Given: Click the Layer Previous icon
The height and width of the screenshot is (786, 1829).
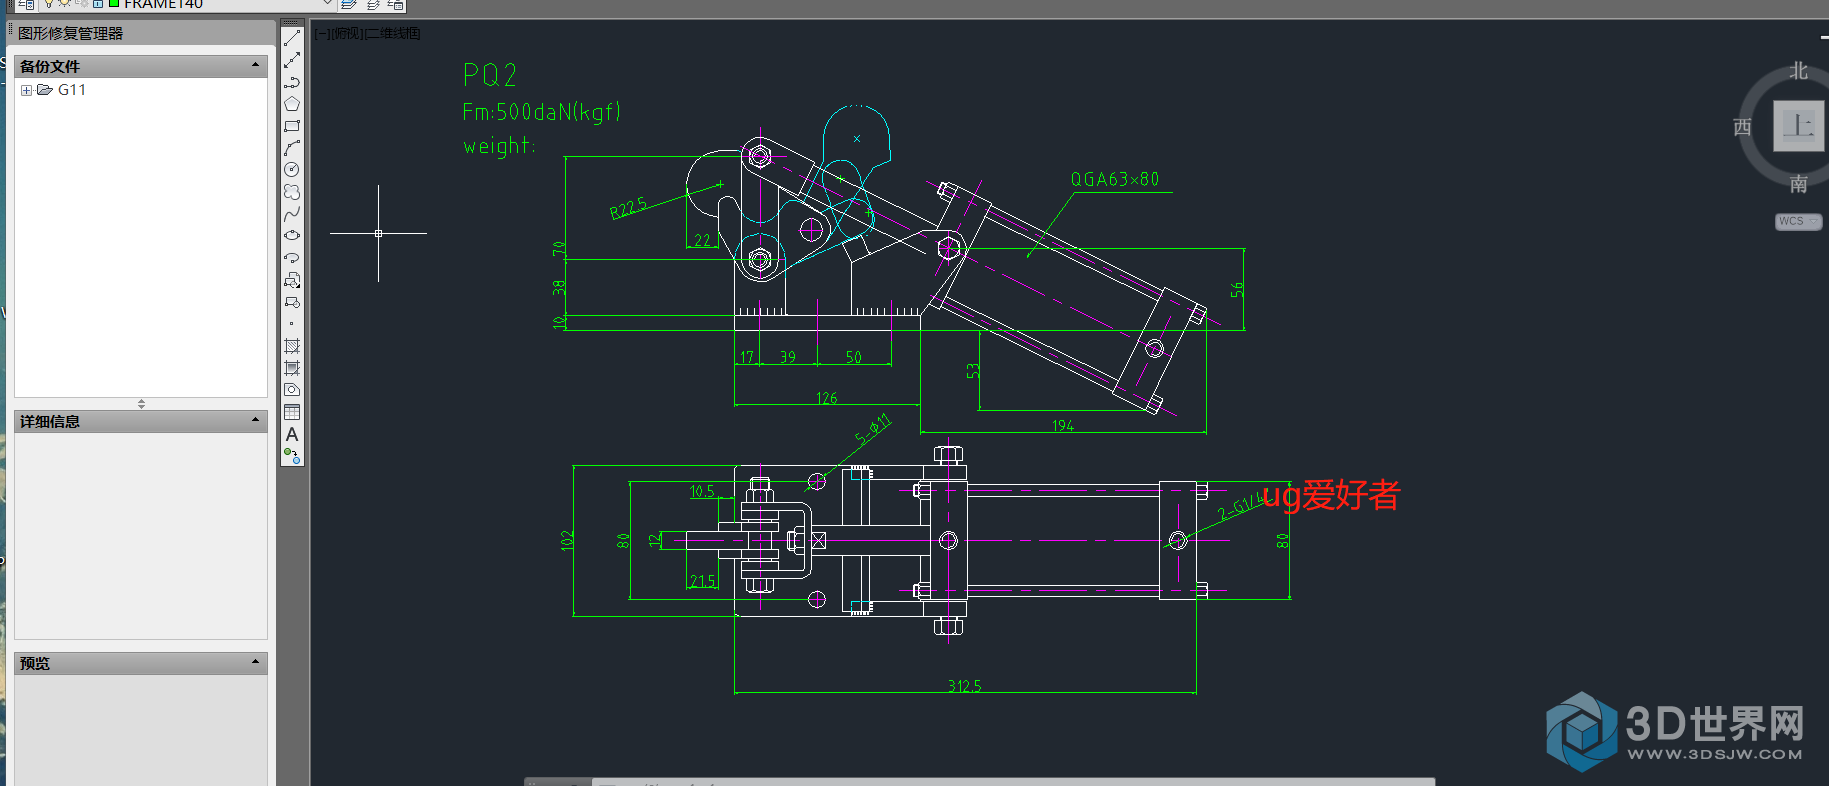Looking at the screenshot, I should click(x=372, y=5).
